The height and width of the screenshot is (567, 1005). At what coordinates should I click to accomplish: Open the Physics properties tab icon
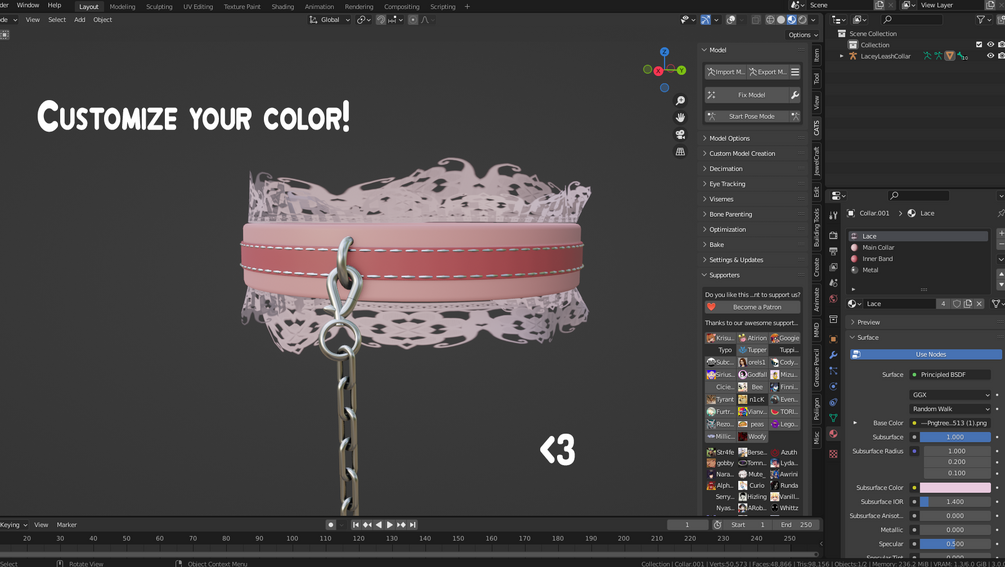(x=833, y=386)
